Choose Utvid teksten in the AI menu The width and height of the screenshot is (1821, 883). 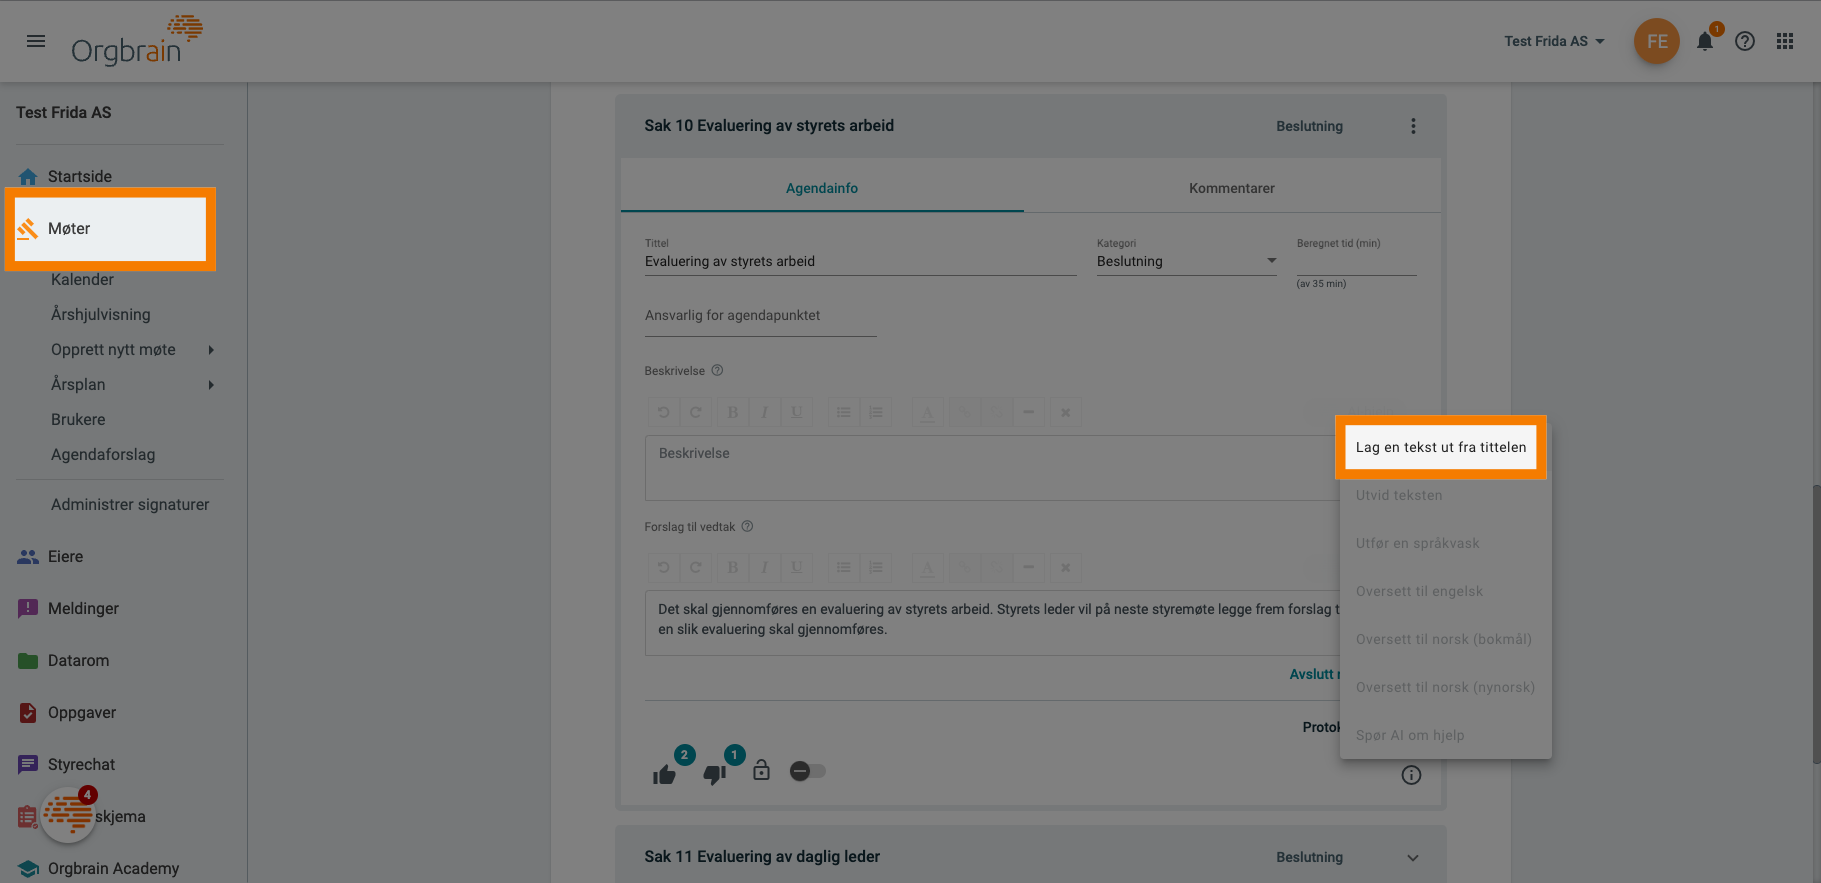[x=1446, y=495]
